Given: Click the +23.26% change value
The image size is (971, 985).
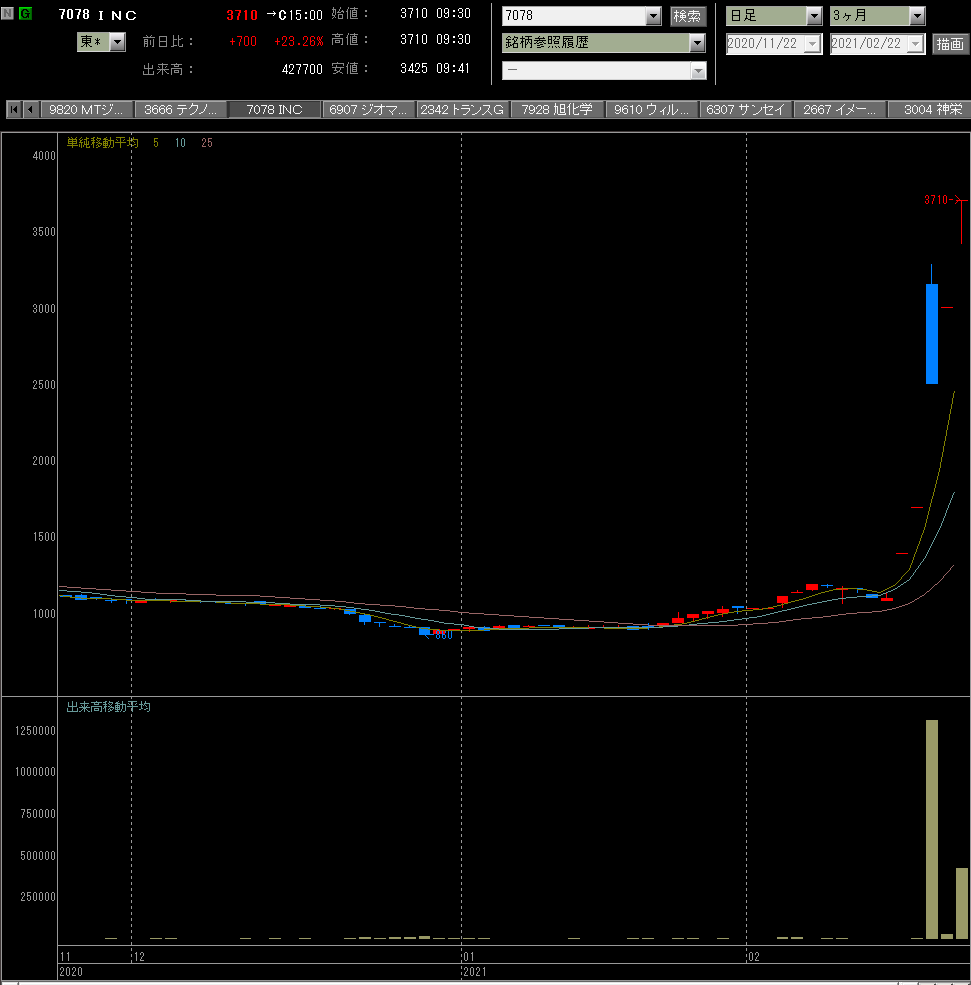Looking at the screenshot, I should [298, 41].
